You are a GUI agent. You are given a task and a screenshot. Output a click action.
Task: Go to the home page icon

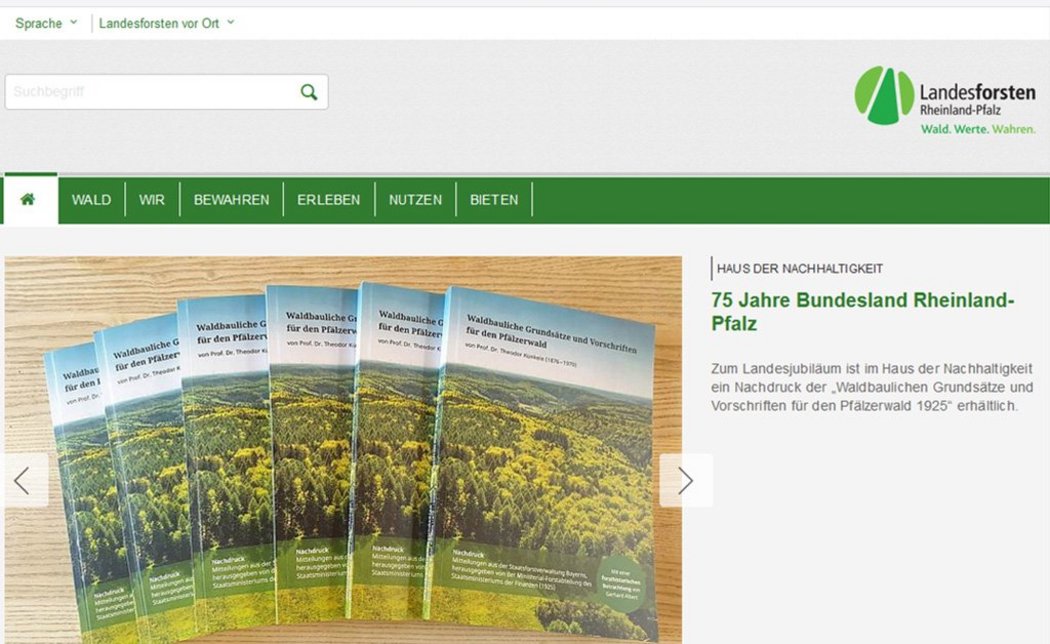[x=28, y=199]
